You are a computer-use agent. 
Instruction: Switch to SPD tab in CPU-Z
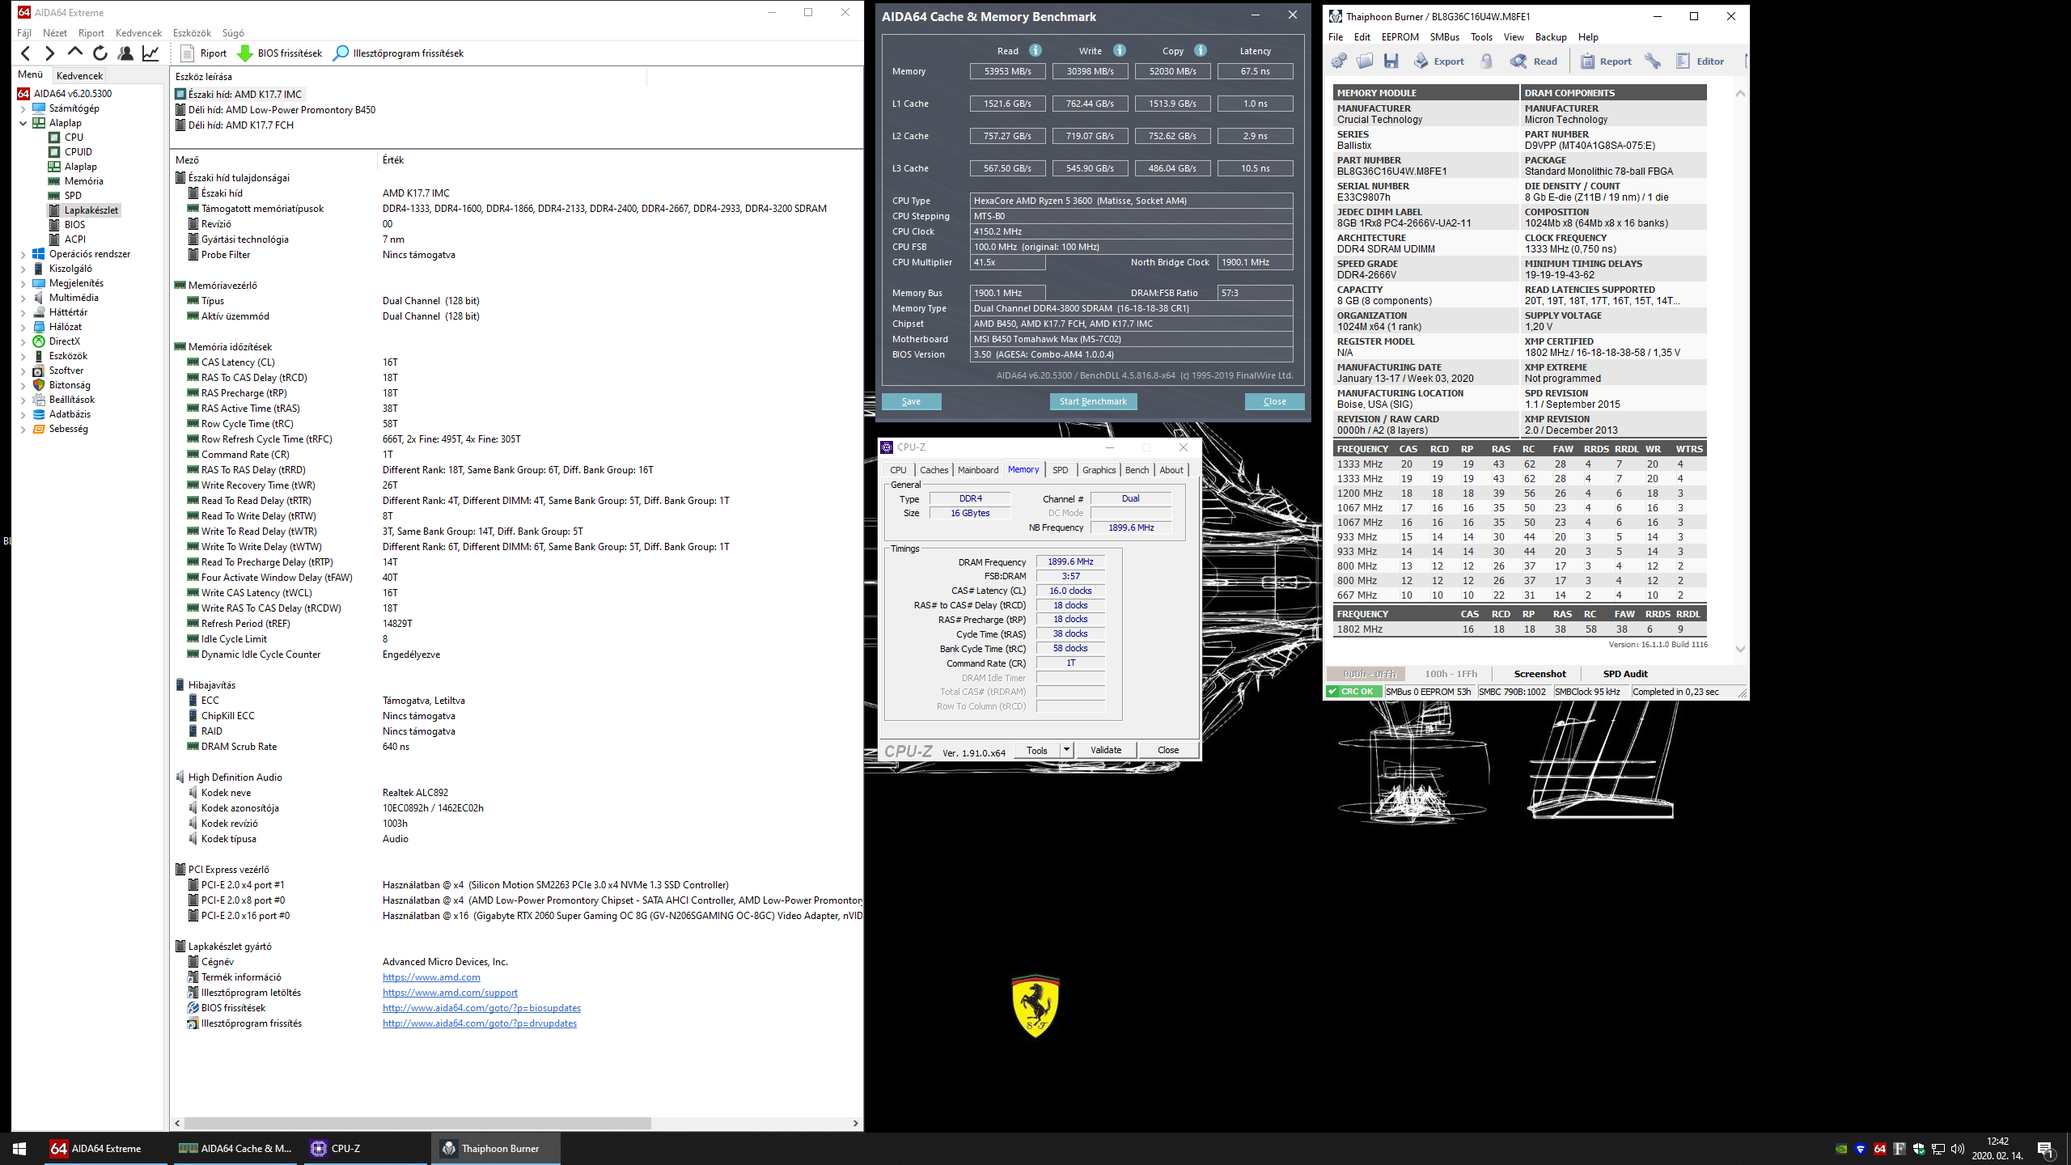click(x=1060, y=470)
